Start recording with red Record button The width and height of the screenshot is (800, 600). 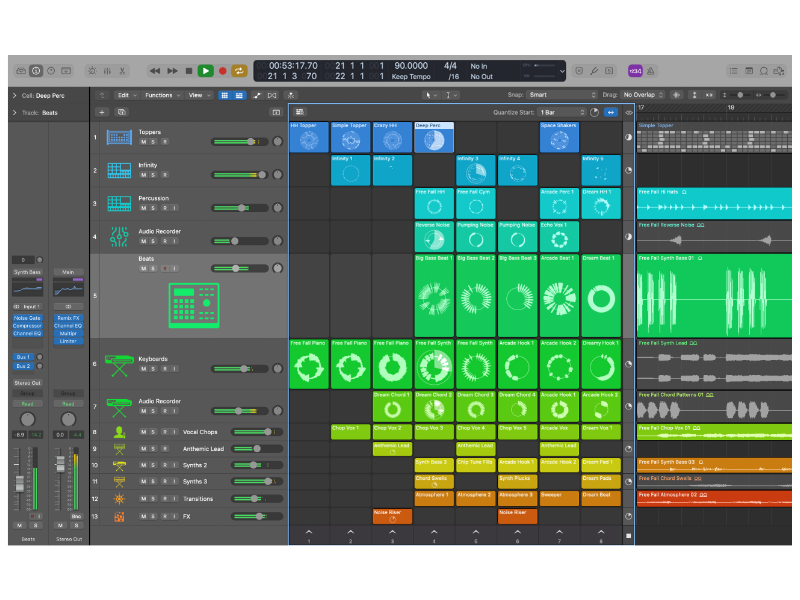point(222,71)
